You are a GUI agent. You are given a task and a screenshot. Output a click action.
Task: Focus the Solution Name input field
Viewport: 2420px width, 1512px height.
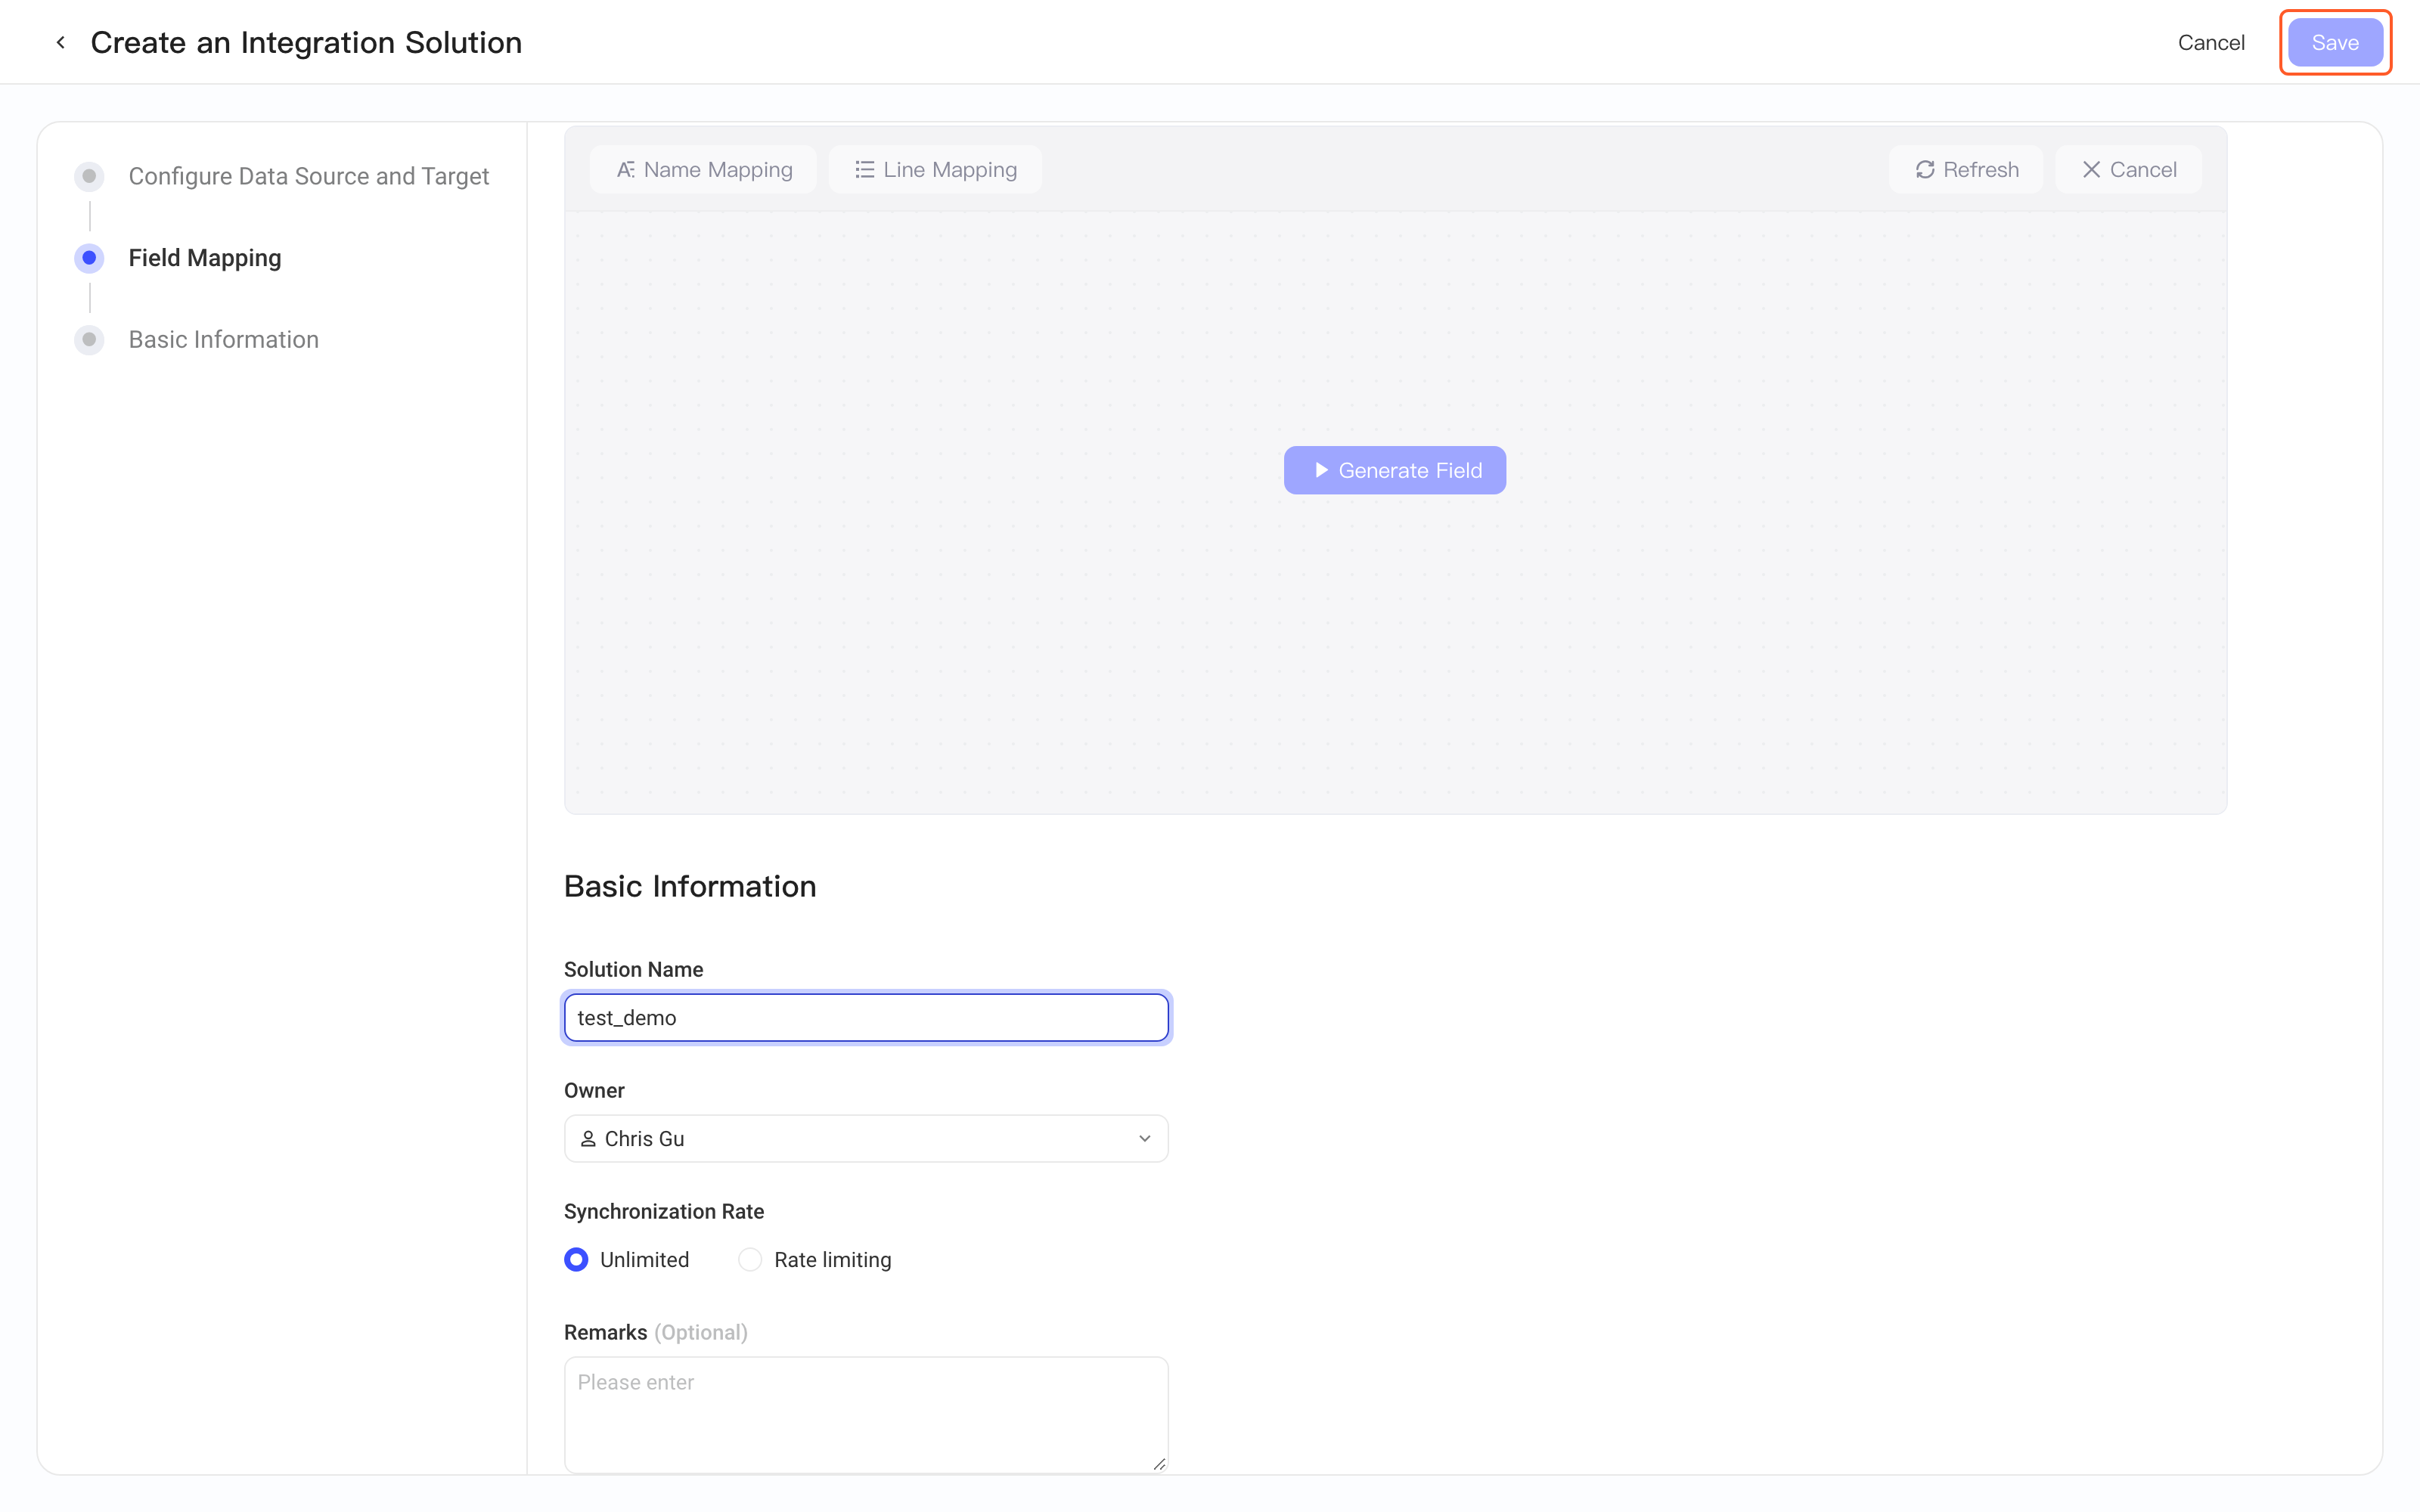[x=866, y=1018]
